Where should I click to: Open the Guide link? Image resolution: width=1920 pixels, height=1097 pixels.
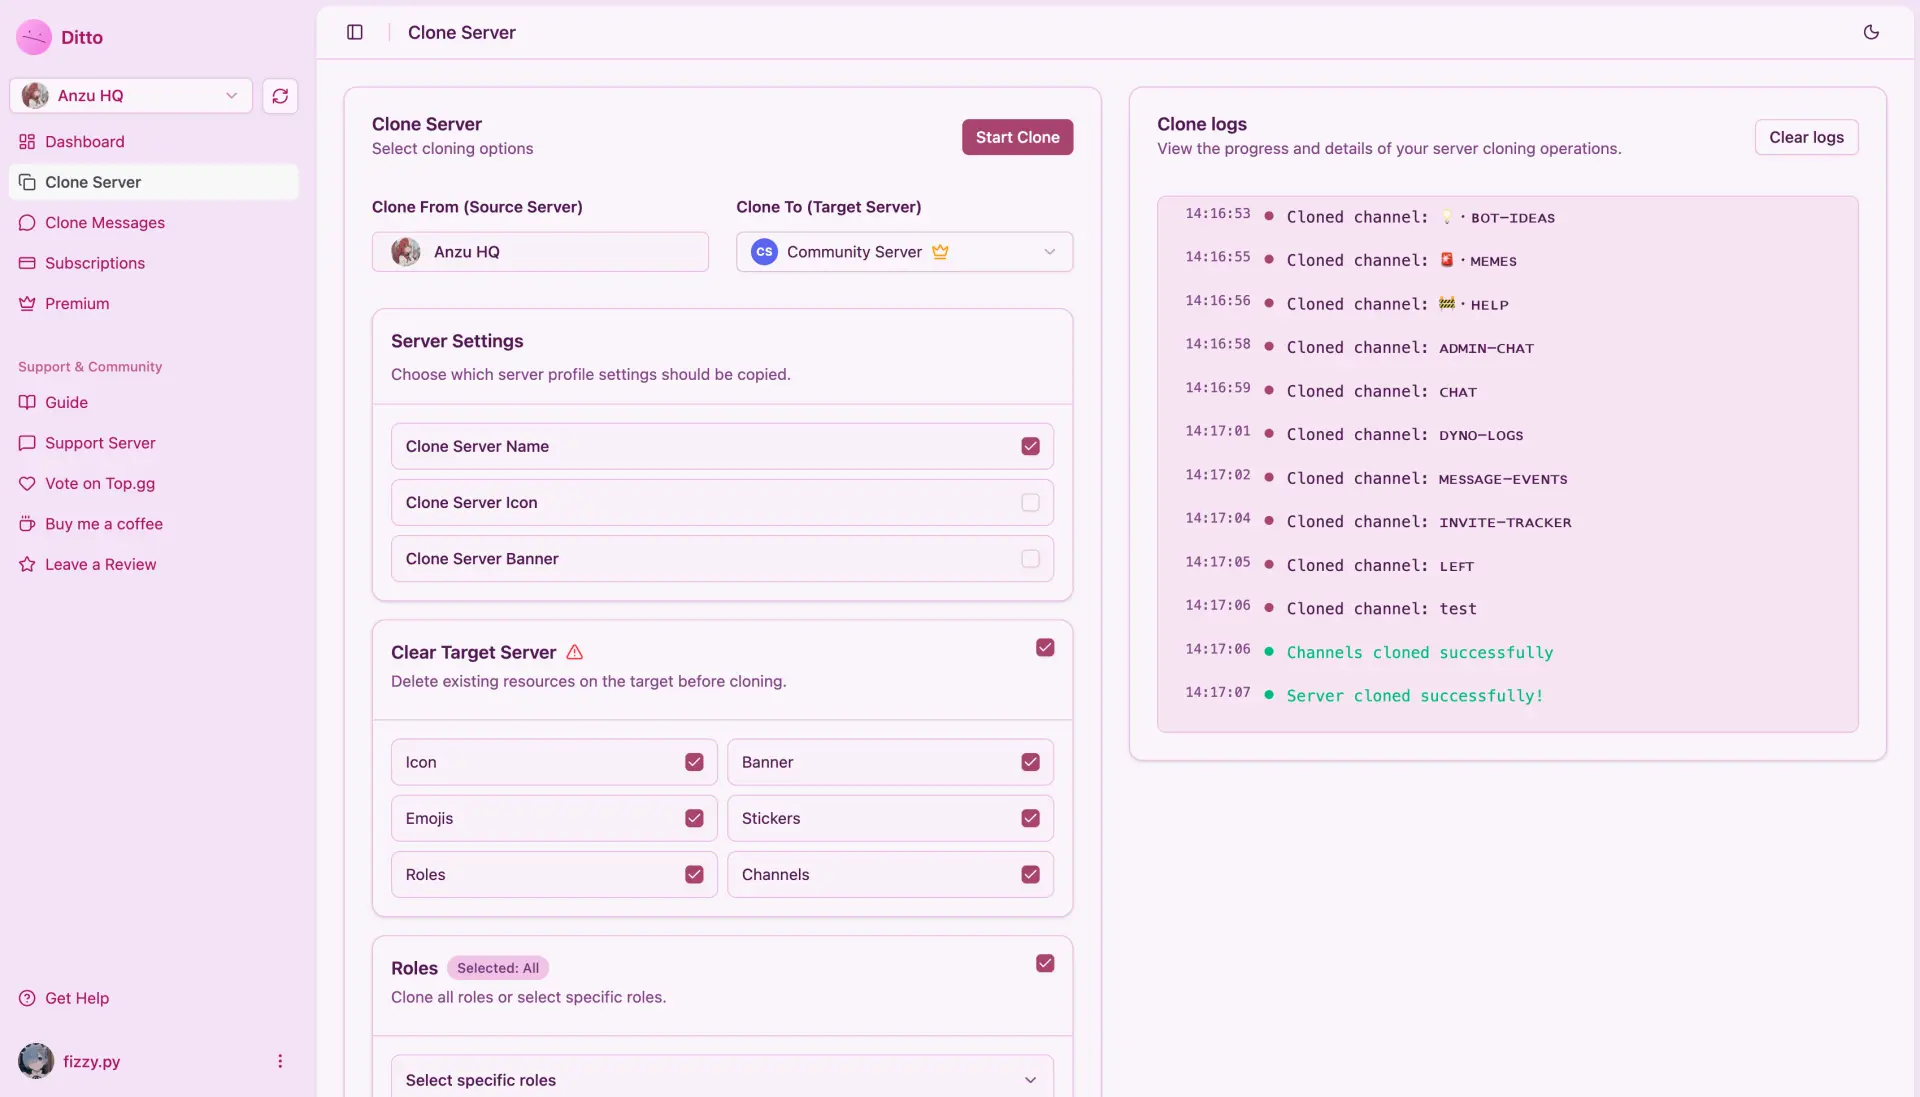154,402
